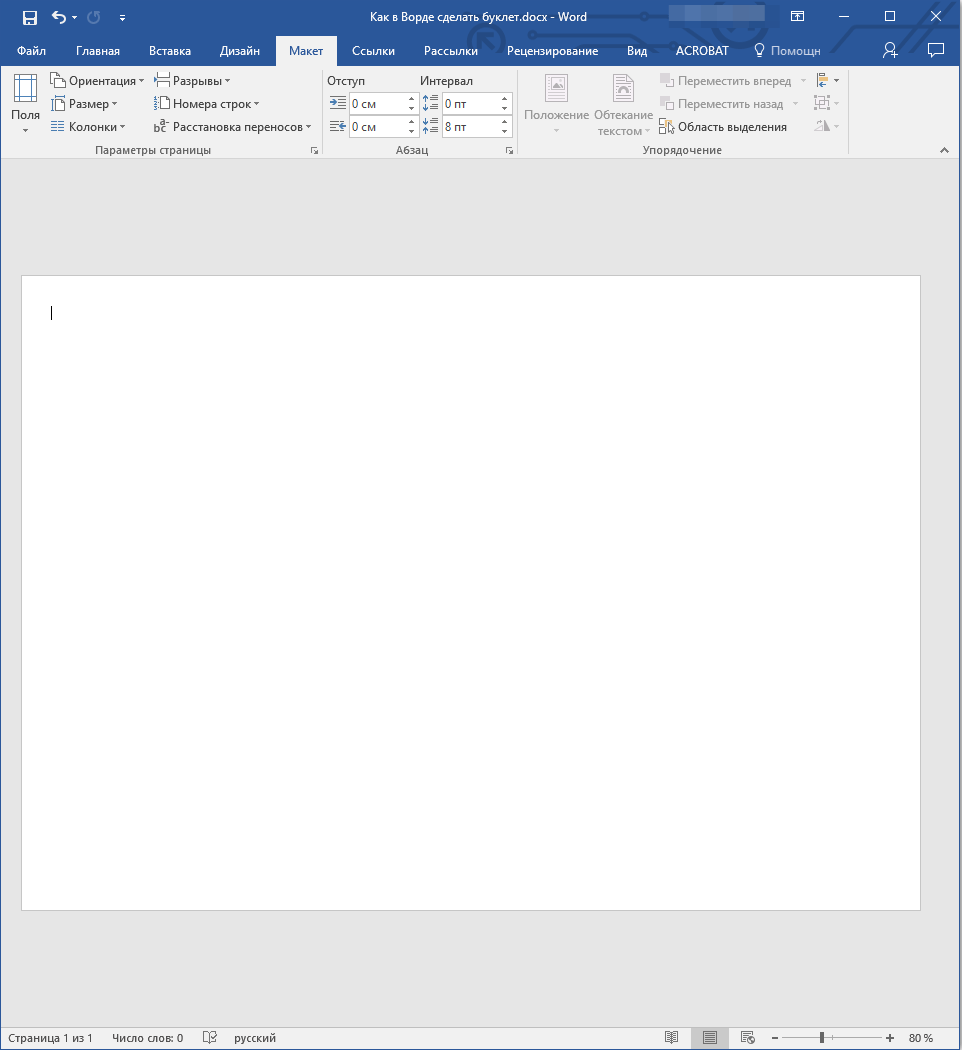Image resolution: width=962 pixels, height=1050 pixels.
Task: Open the spelling check icon in status bar
Action: click(209, 1037)
